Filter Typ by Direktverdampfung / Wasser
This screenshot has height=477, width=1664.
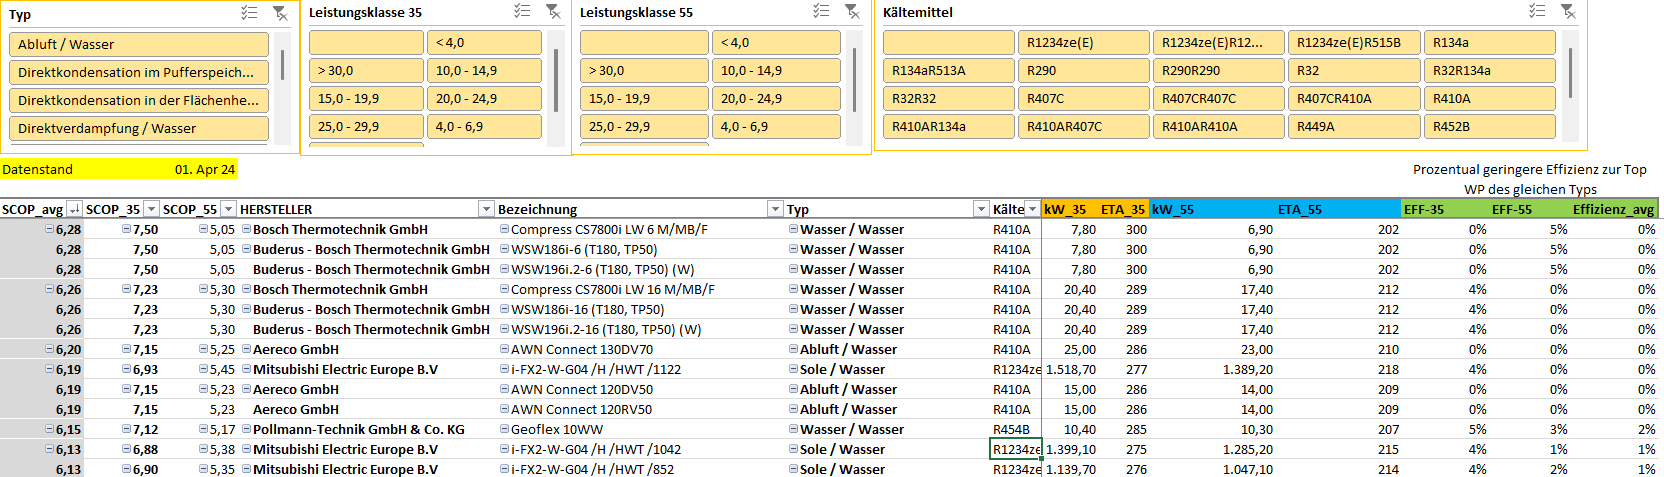(139, 128)
